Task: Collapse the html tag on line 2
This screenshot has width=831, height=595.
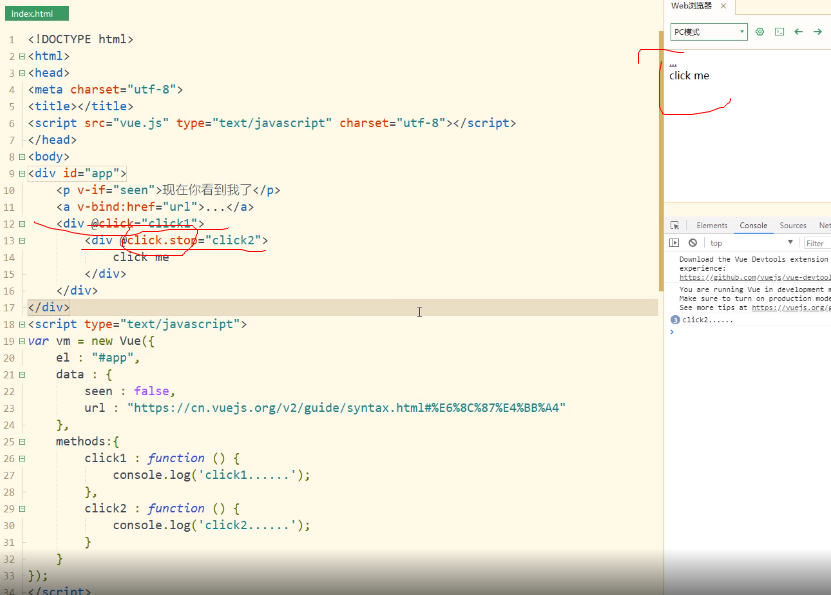Action: [22, 56]
